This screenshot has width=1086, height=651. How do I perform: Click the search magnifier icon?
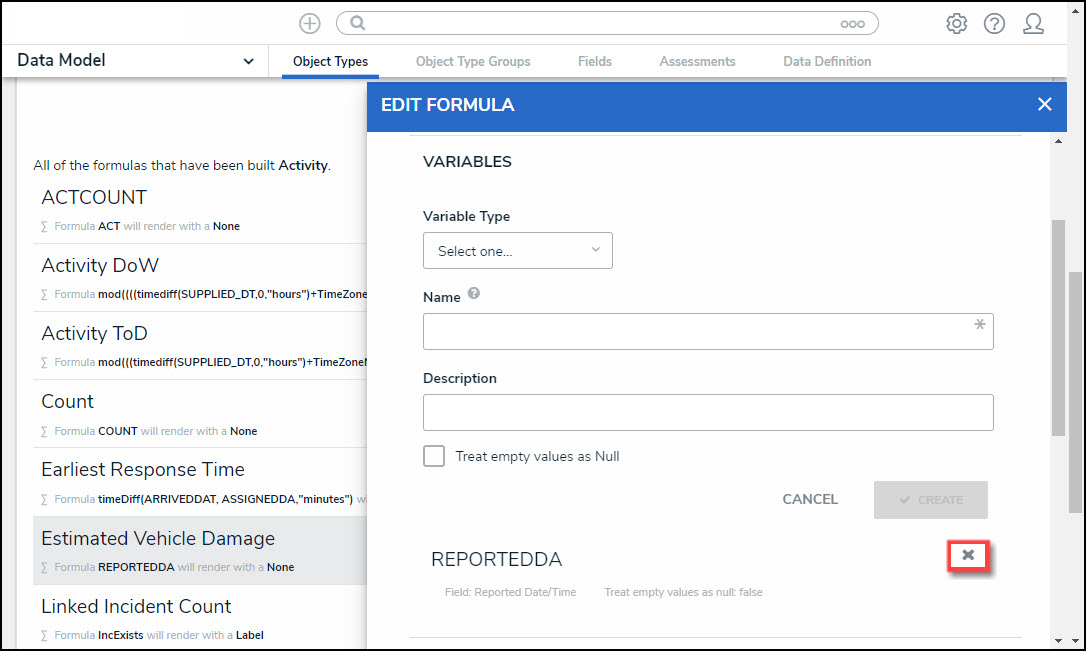coord(358,24)
